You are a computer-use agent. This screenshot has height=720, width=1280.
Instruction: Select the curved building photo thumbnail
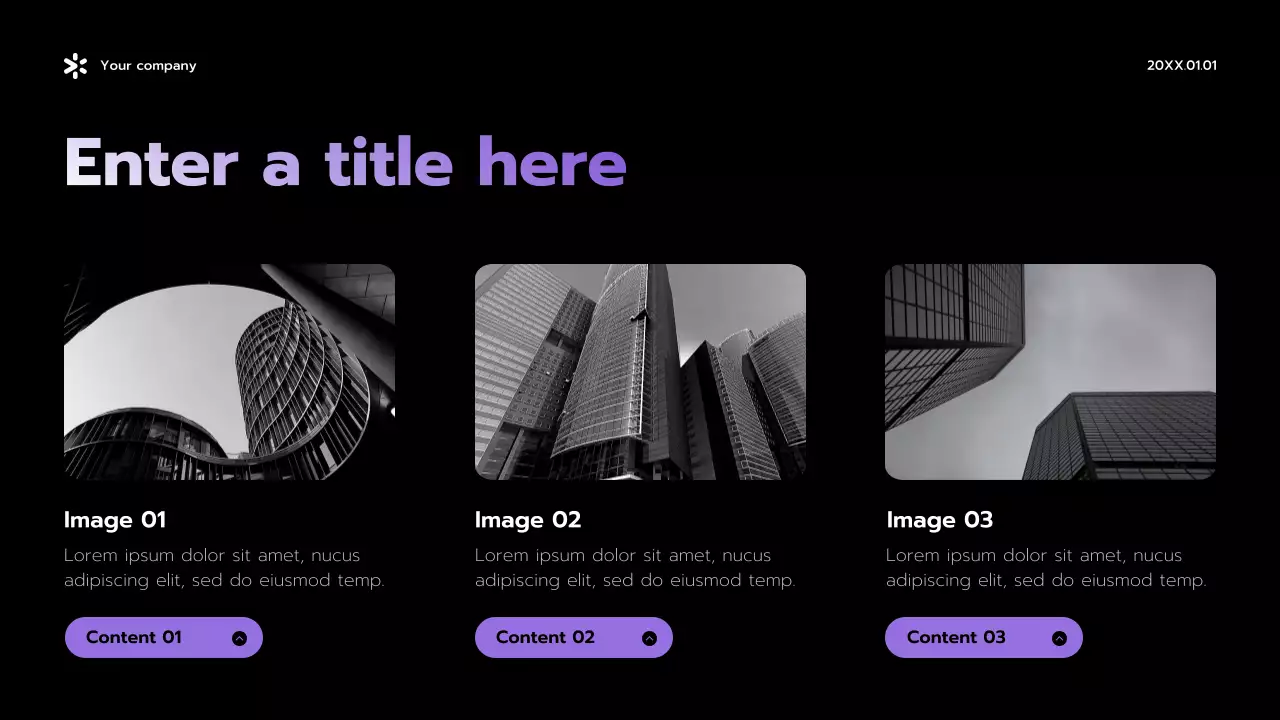(229, 372)
